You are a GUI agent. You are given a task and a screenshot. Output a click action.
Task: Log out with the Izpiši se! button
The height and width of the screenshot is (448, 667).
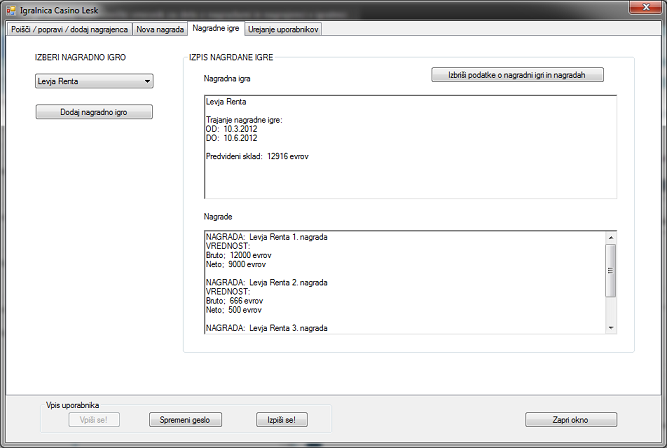coord(282,420)
